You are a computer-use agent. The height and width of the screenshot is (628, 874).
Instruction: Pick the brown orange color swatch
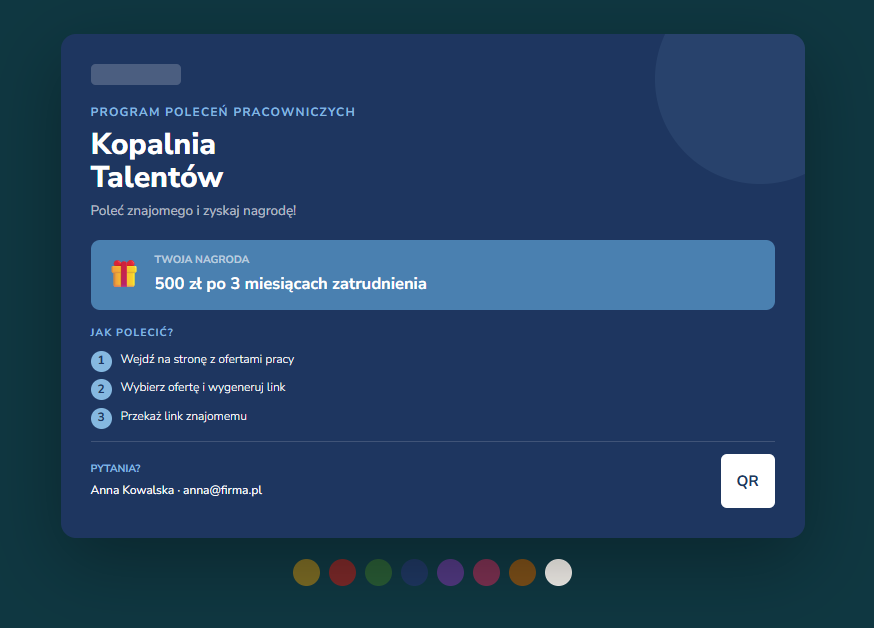pyautogui.click(x=522, y=572)
